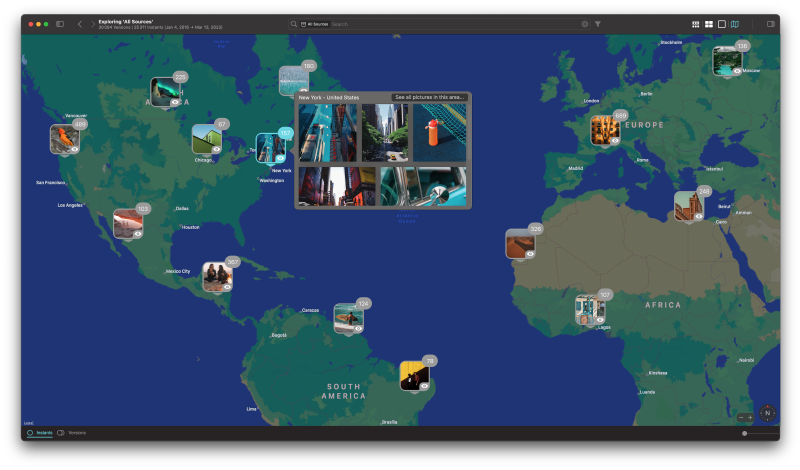Click the Los Angeles city label
Viewport: 800px width, 470px height.
70,205
